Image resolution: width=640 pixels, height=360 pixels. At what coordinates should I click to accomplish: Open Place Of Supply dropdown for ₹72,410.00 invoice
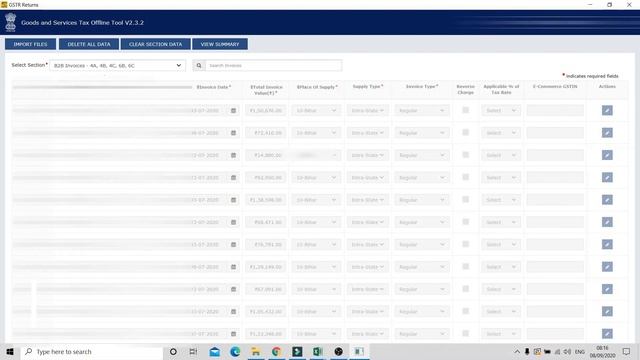click(316, 133)
